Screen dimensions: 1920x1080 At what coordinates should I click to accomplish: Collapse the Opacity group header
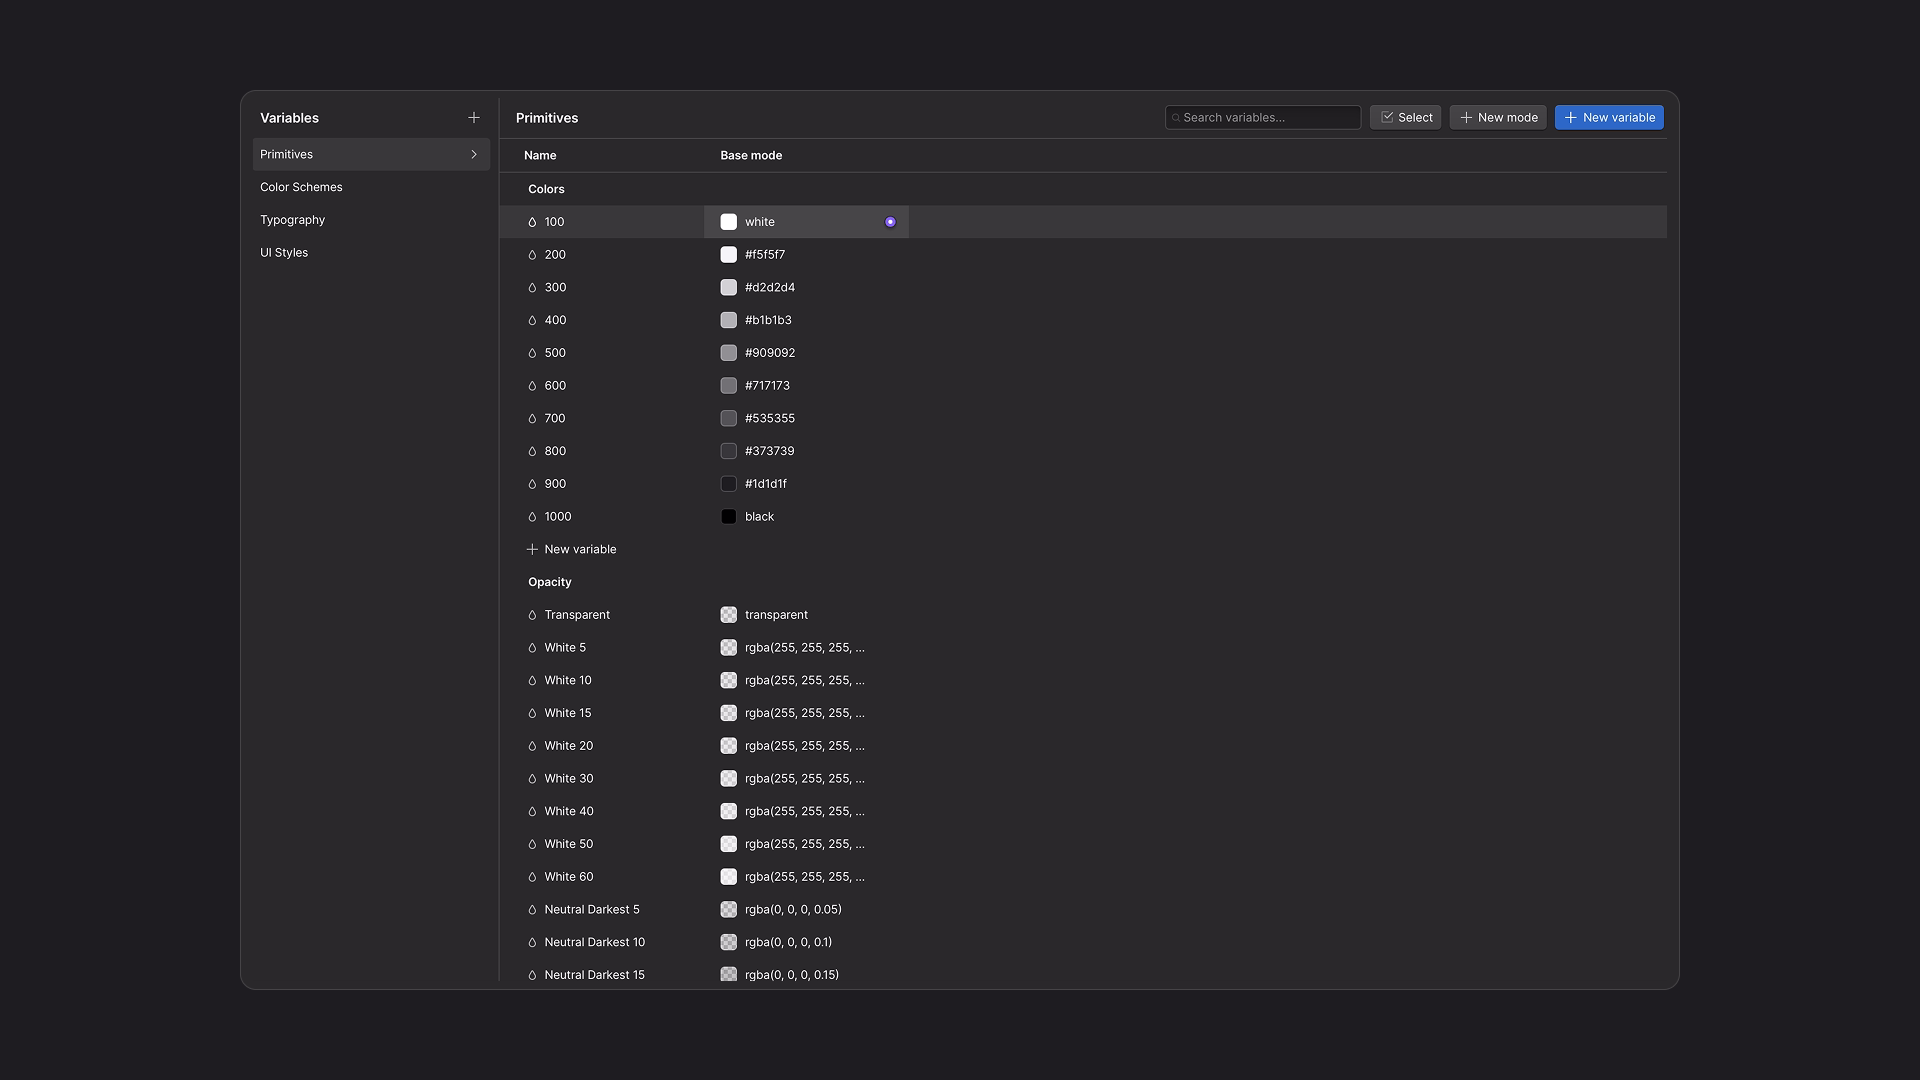pos(549,582)
